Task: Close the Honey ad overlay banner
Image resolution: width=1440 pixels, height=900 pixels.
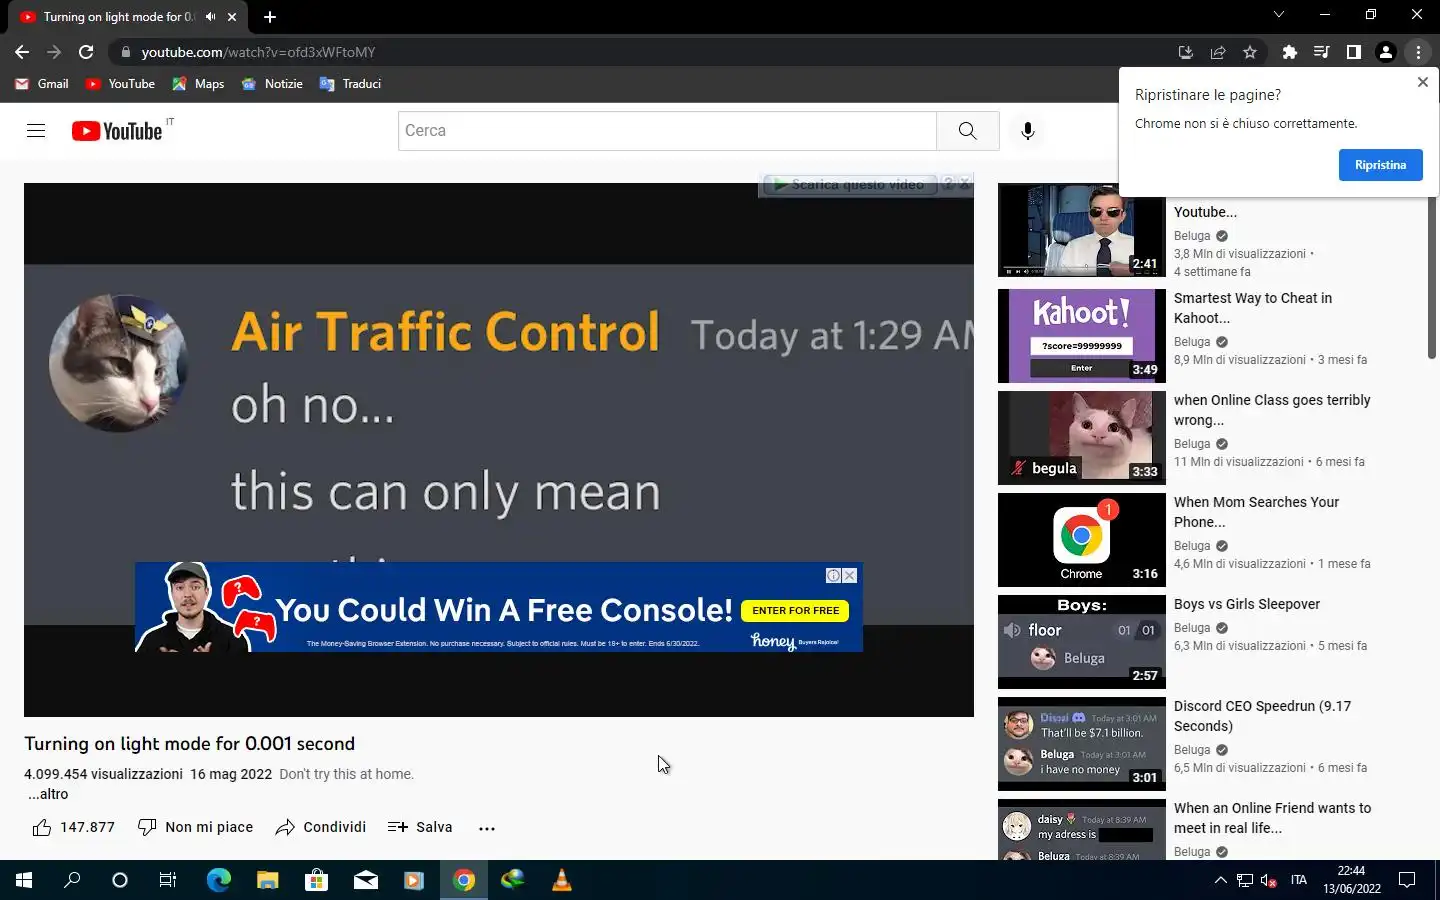Action: [849, 575]
